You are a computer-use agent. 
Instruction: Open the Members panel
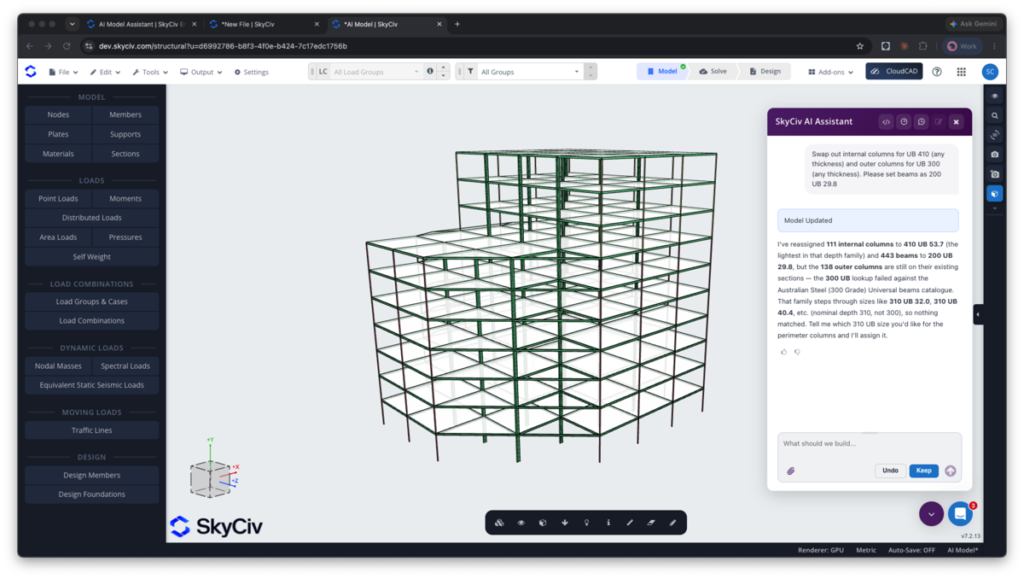(x=125, y=114)
